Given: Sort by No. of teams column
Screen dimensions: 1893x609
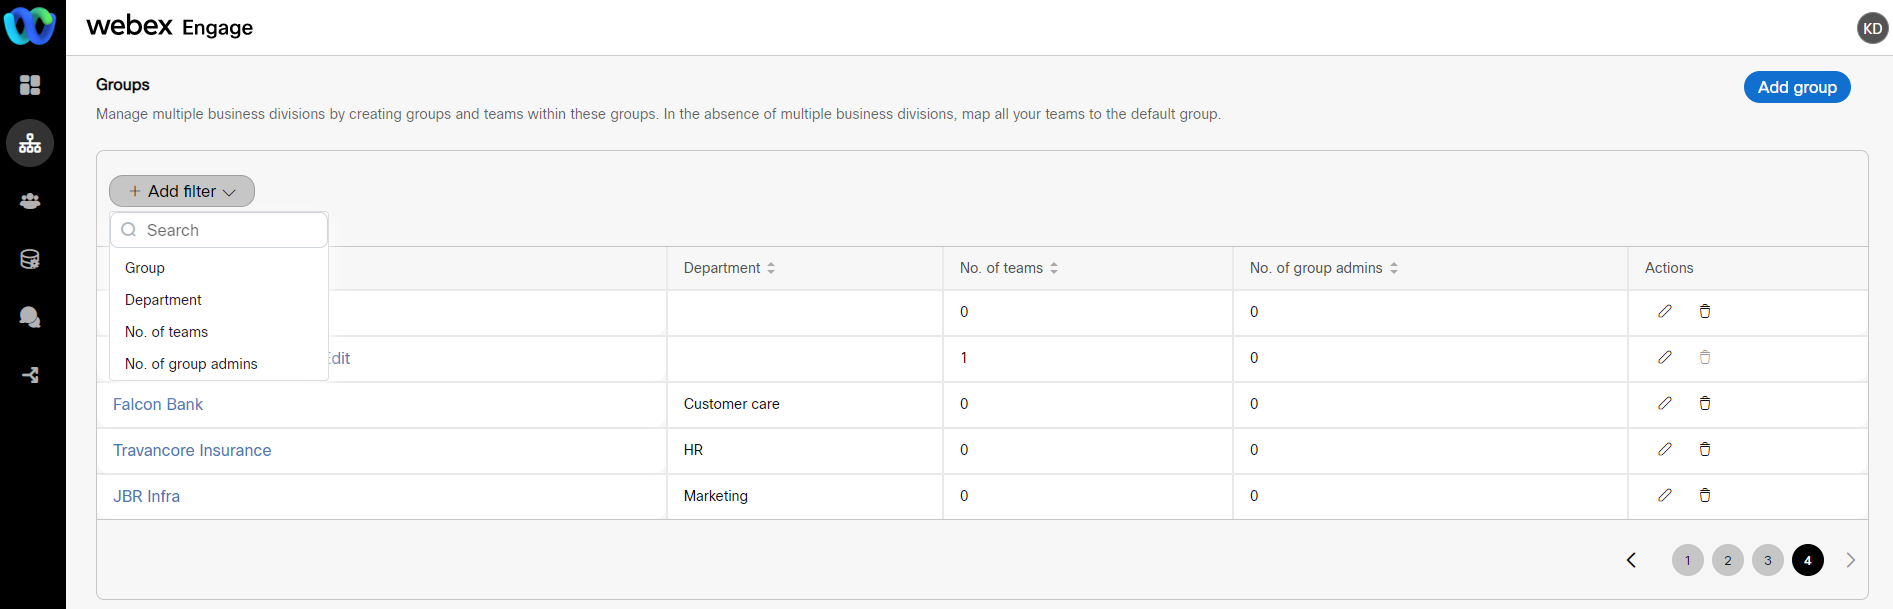Looking at the screenshot, I should point(1054,268).
